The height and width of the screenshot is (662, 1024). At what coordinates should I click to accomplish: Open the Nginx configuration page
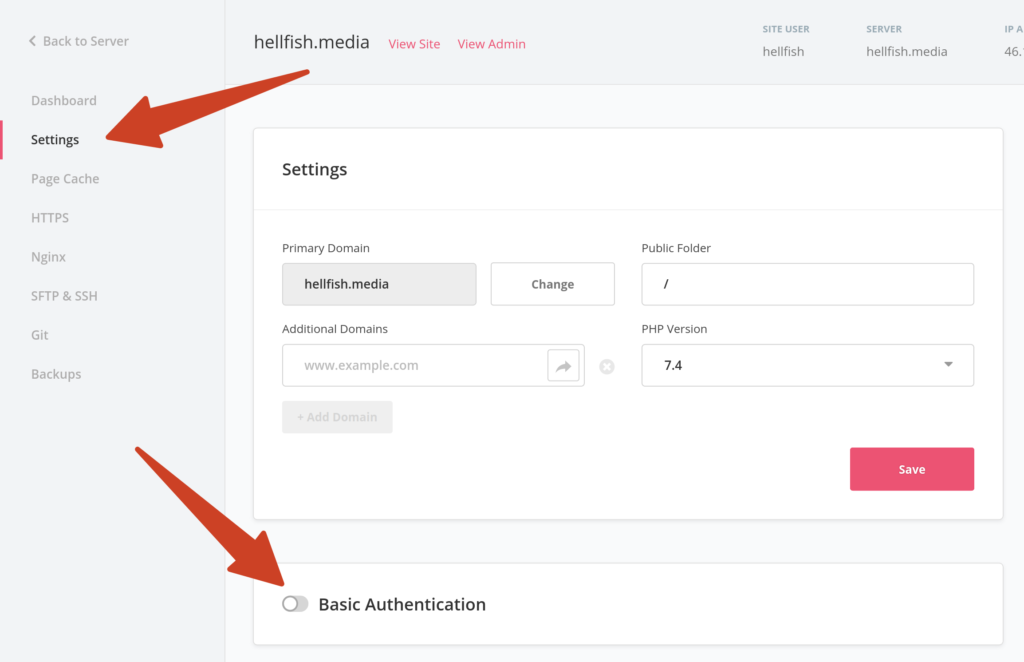[x=48, y=256]
